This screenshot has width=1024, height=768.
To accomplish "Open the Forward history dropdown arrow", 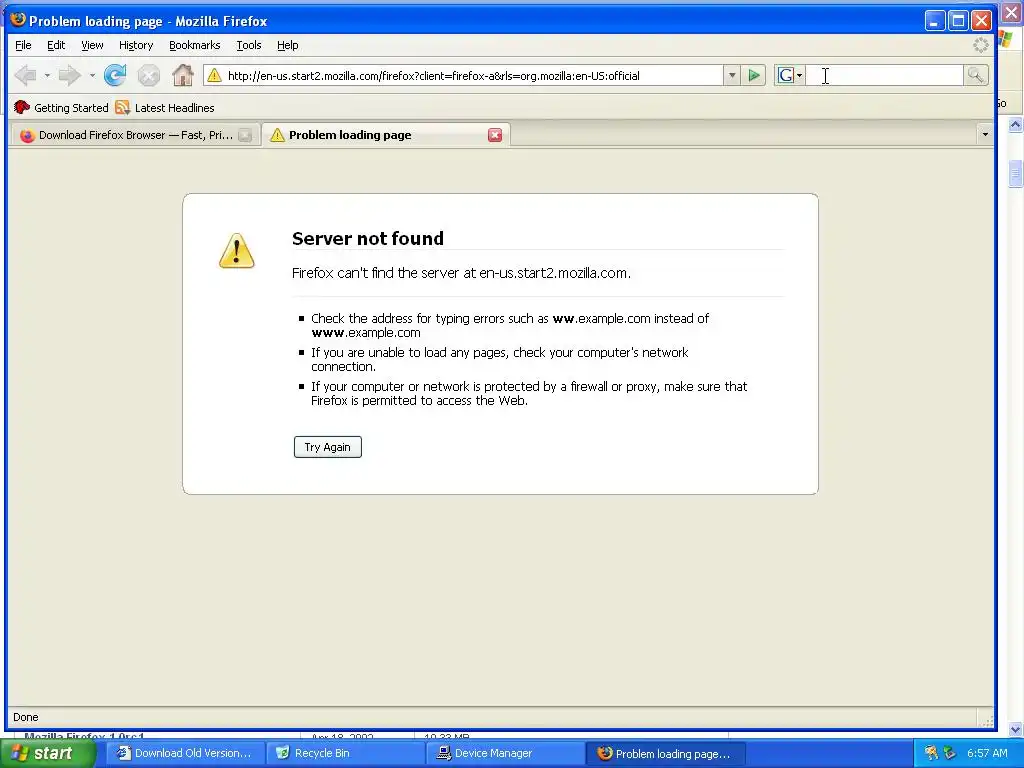I will point(92,76).
